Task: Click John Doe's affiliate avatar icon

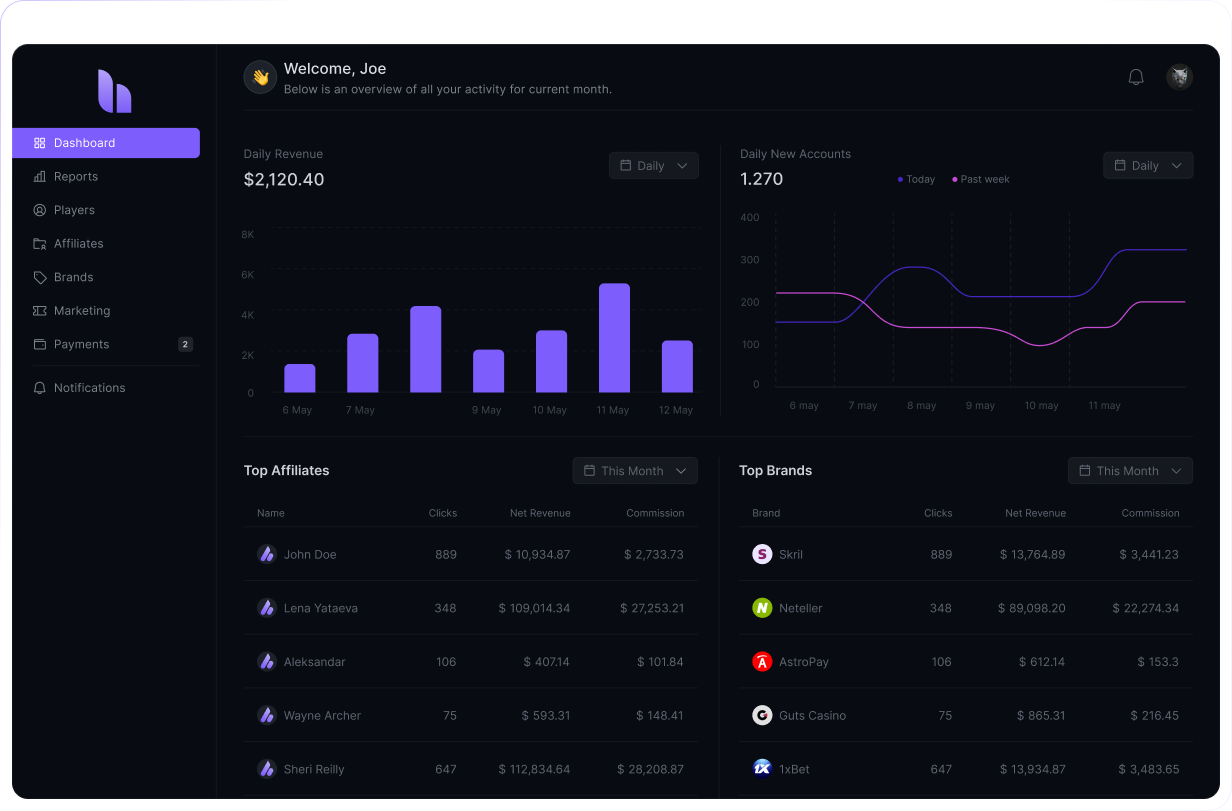Action: coord(266,554)
